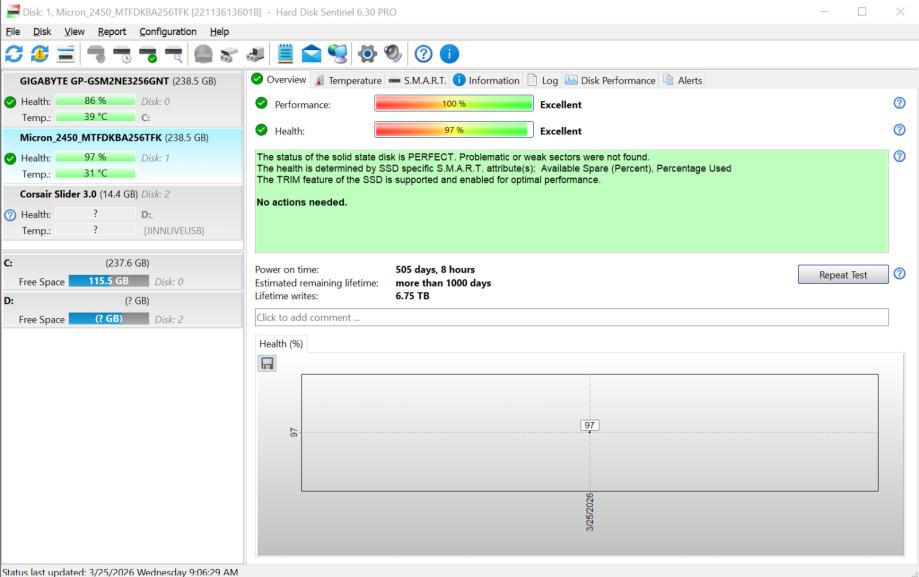Click the blue Refresh disk information icon
919x577 pixels.
click(x=14, y=54)
